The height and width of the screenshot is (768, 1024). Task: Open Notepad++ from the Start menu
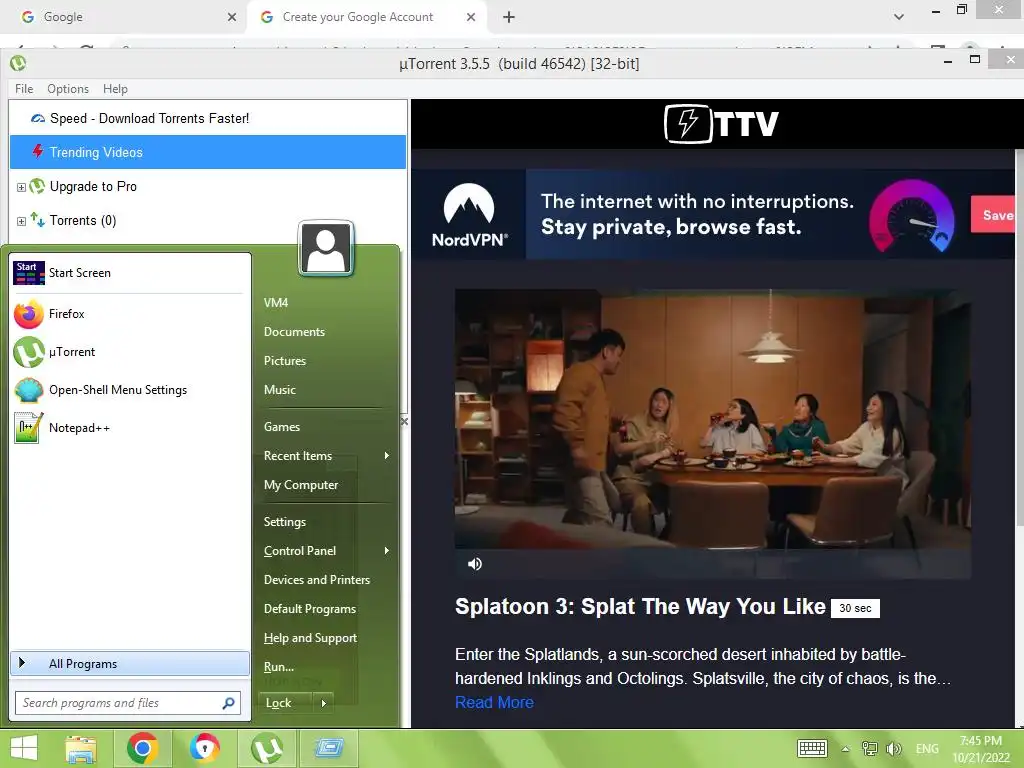[130, 428]
